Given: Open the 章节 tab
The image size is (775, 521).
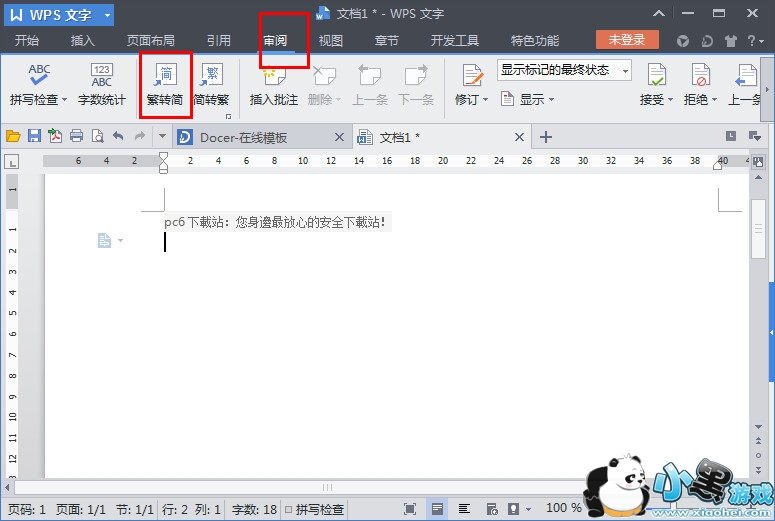Looking at the screenshot, I should [387, 41].
